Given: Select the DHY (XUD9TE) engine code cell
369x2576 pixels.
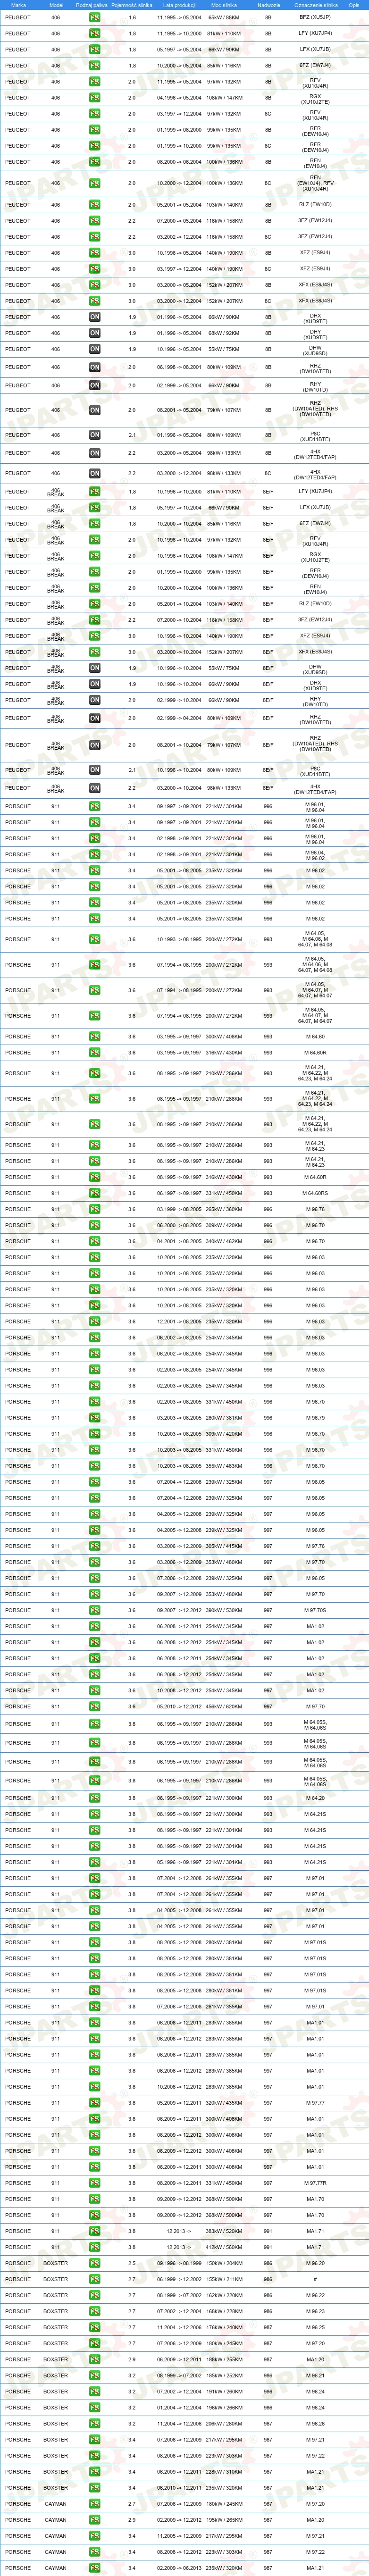Looking at the screenshot, I should tap(316, 333).
